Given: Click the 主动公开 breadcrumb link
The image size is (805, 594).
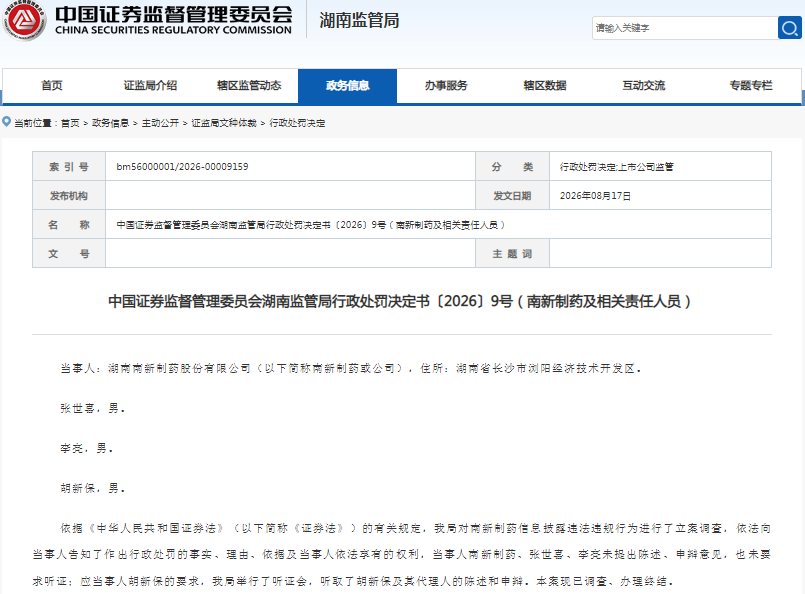Looking at the screenshot, I should 160,123.
